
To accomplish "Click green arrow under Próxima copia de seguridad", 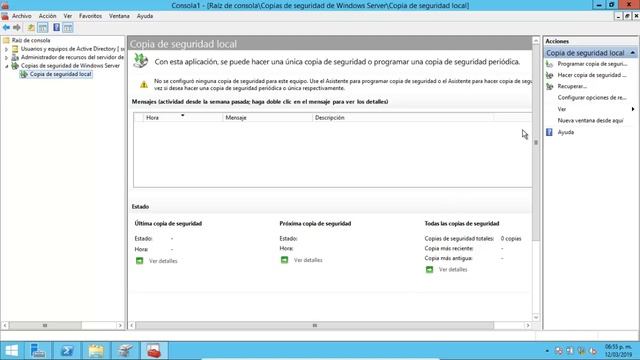I will pos(284,260).
